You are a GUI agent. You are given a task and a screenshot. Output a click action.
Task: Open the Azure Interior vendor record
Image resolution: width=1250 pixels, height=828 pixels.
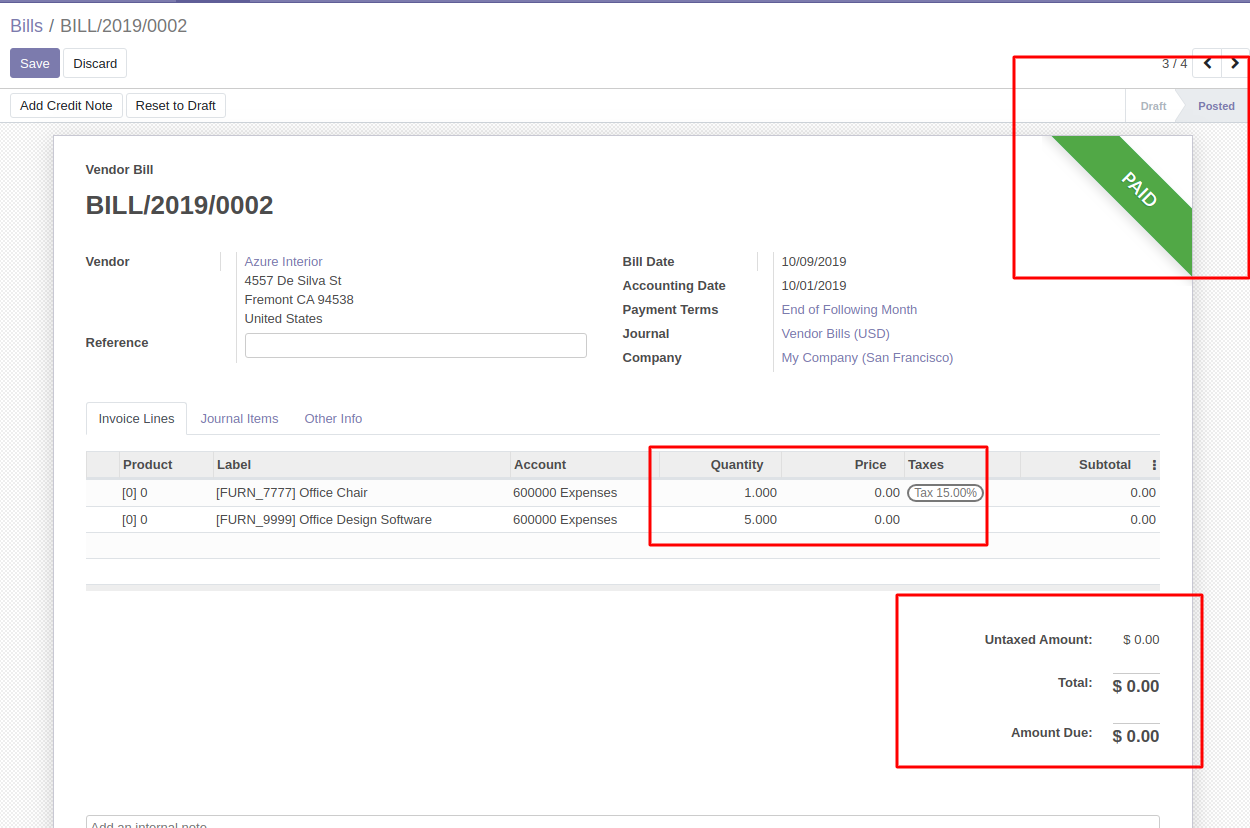point(283,261)
